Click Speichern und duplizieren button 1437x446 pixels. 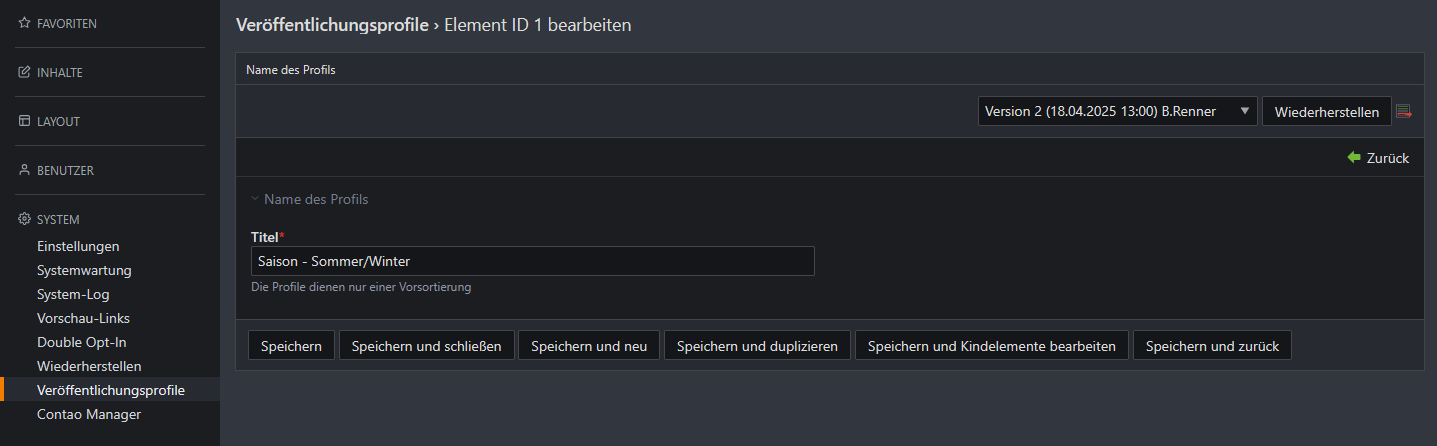757,346
